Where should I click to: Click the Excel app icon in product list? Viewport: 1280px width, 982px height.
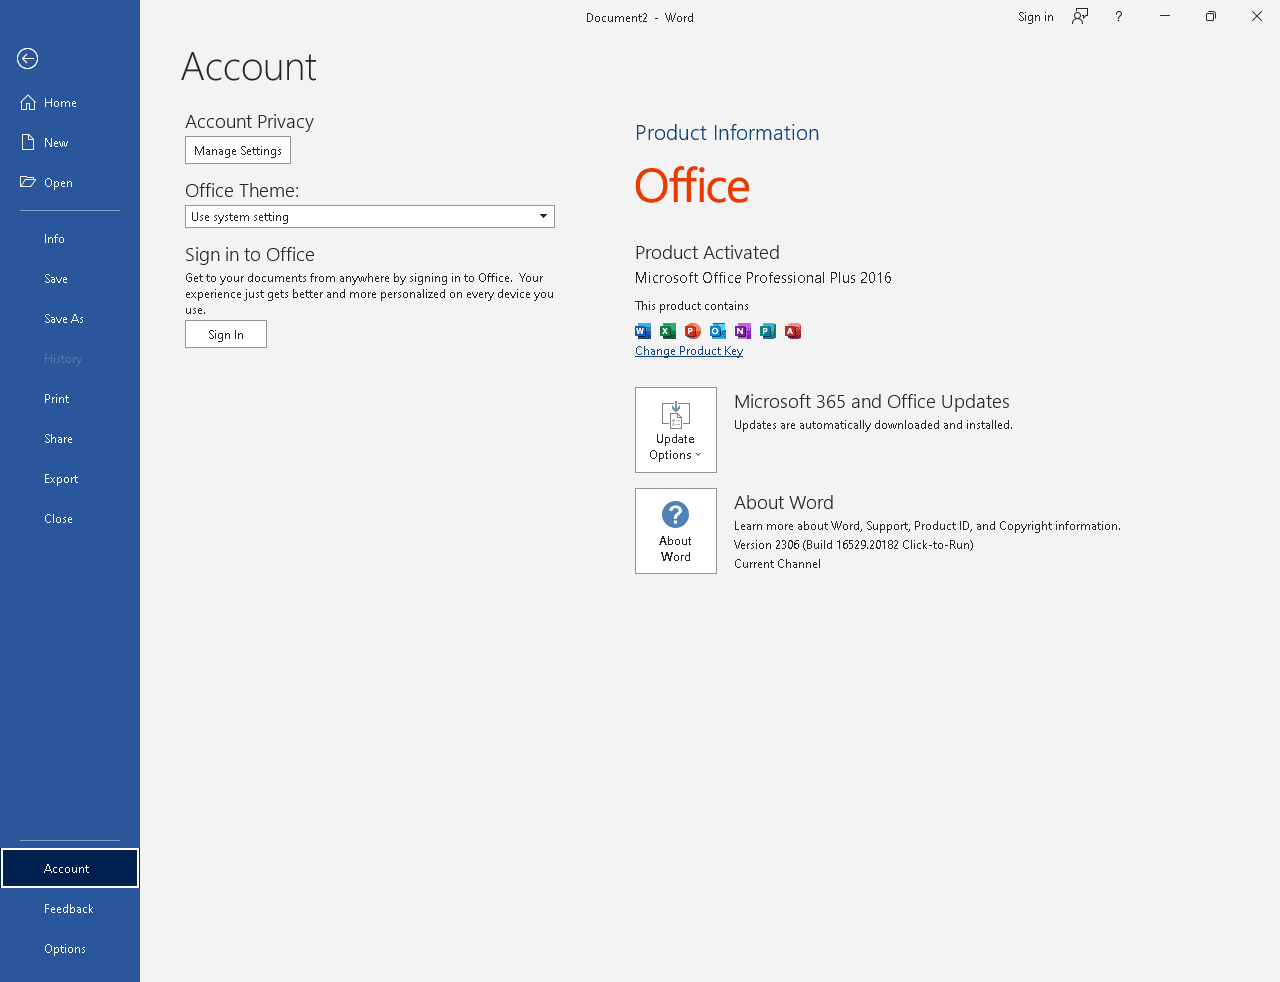pyautogui.click(x=668, y=331)
